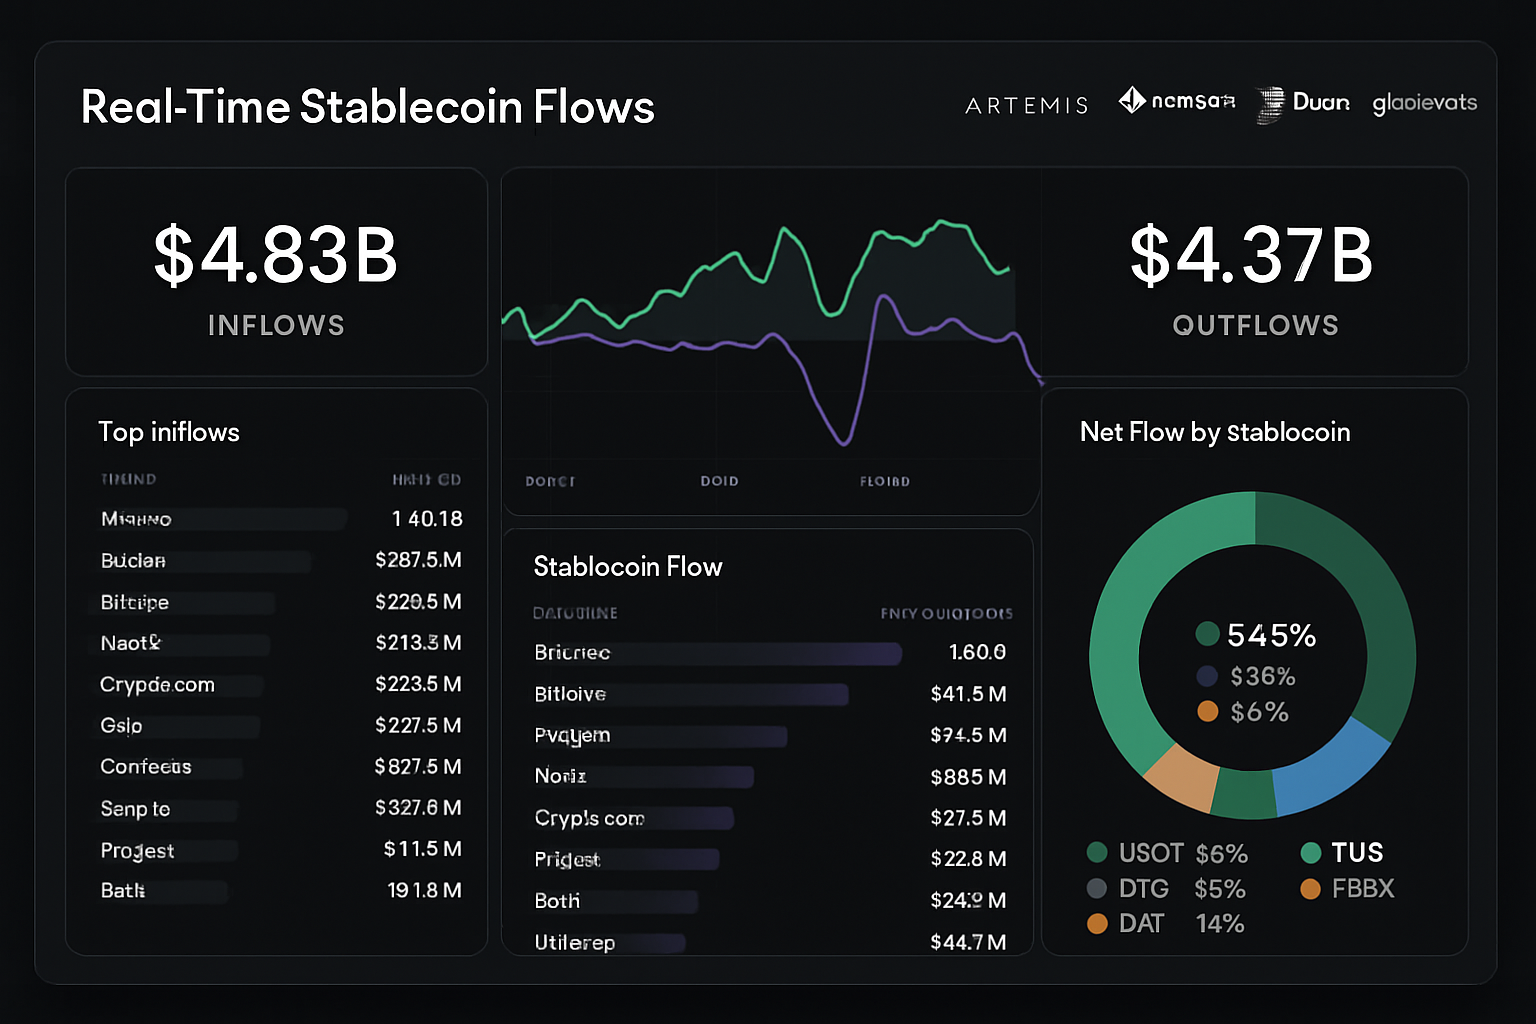
Task: Click the green TUS legend dot
Action: pos(1311,852)
